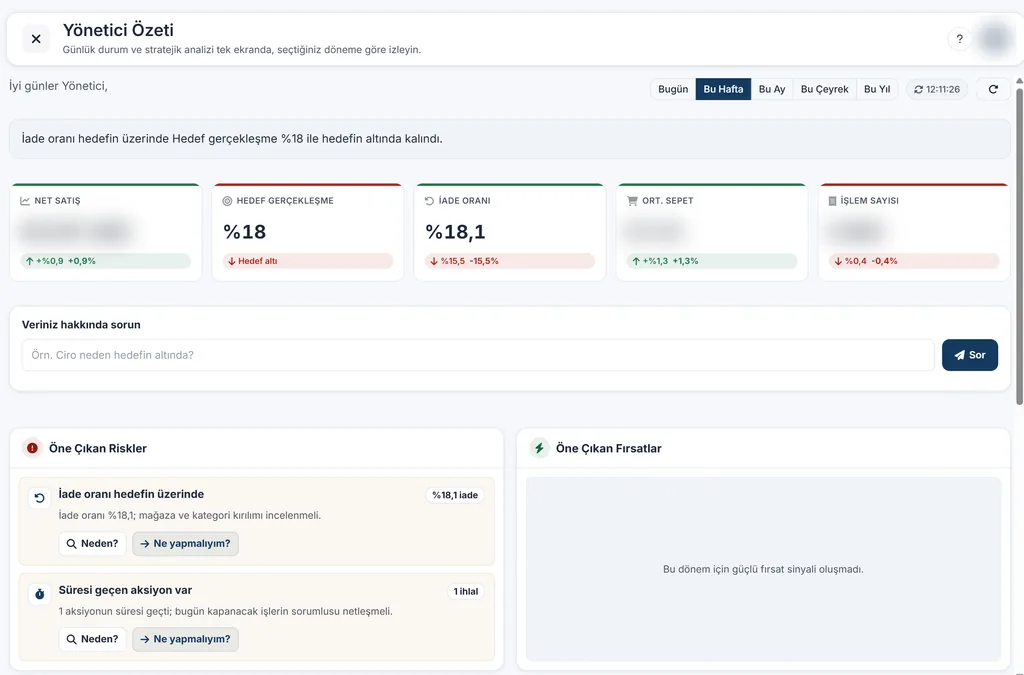Switch to the Bu Yıl period

[x=877, y=89]
